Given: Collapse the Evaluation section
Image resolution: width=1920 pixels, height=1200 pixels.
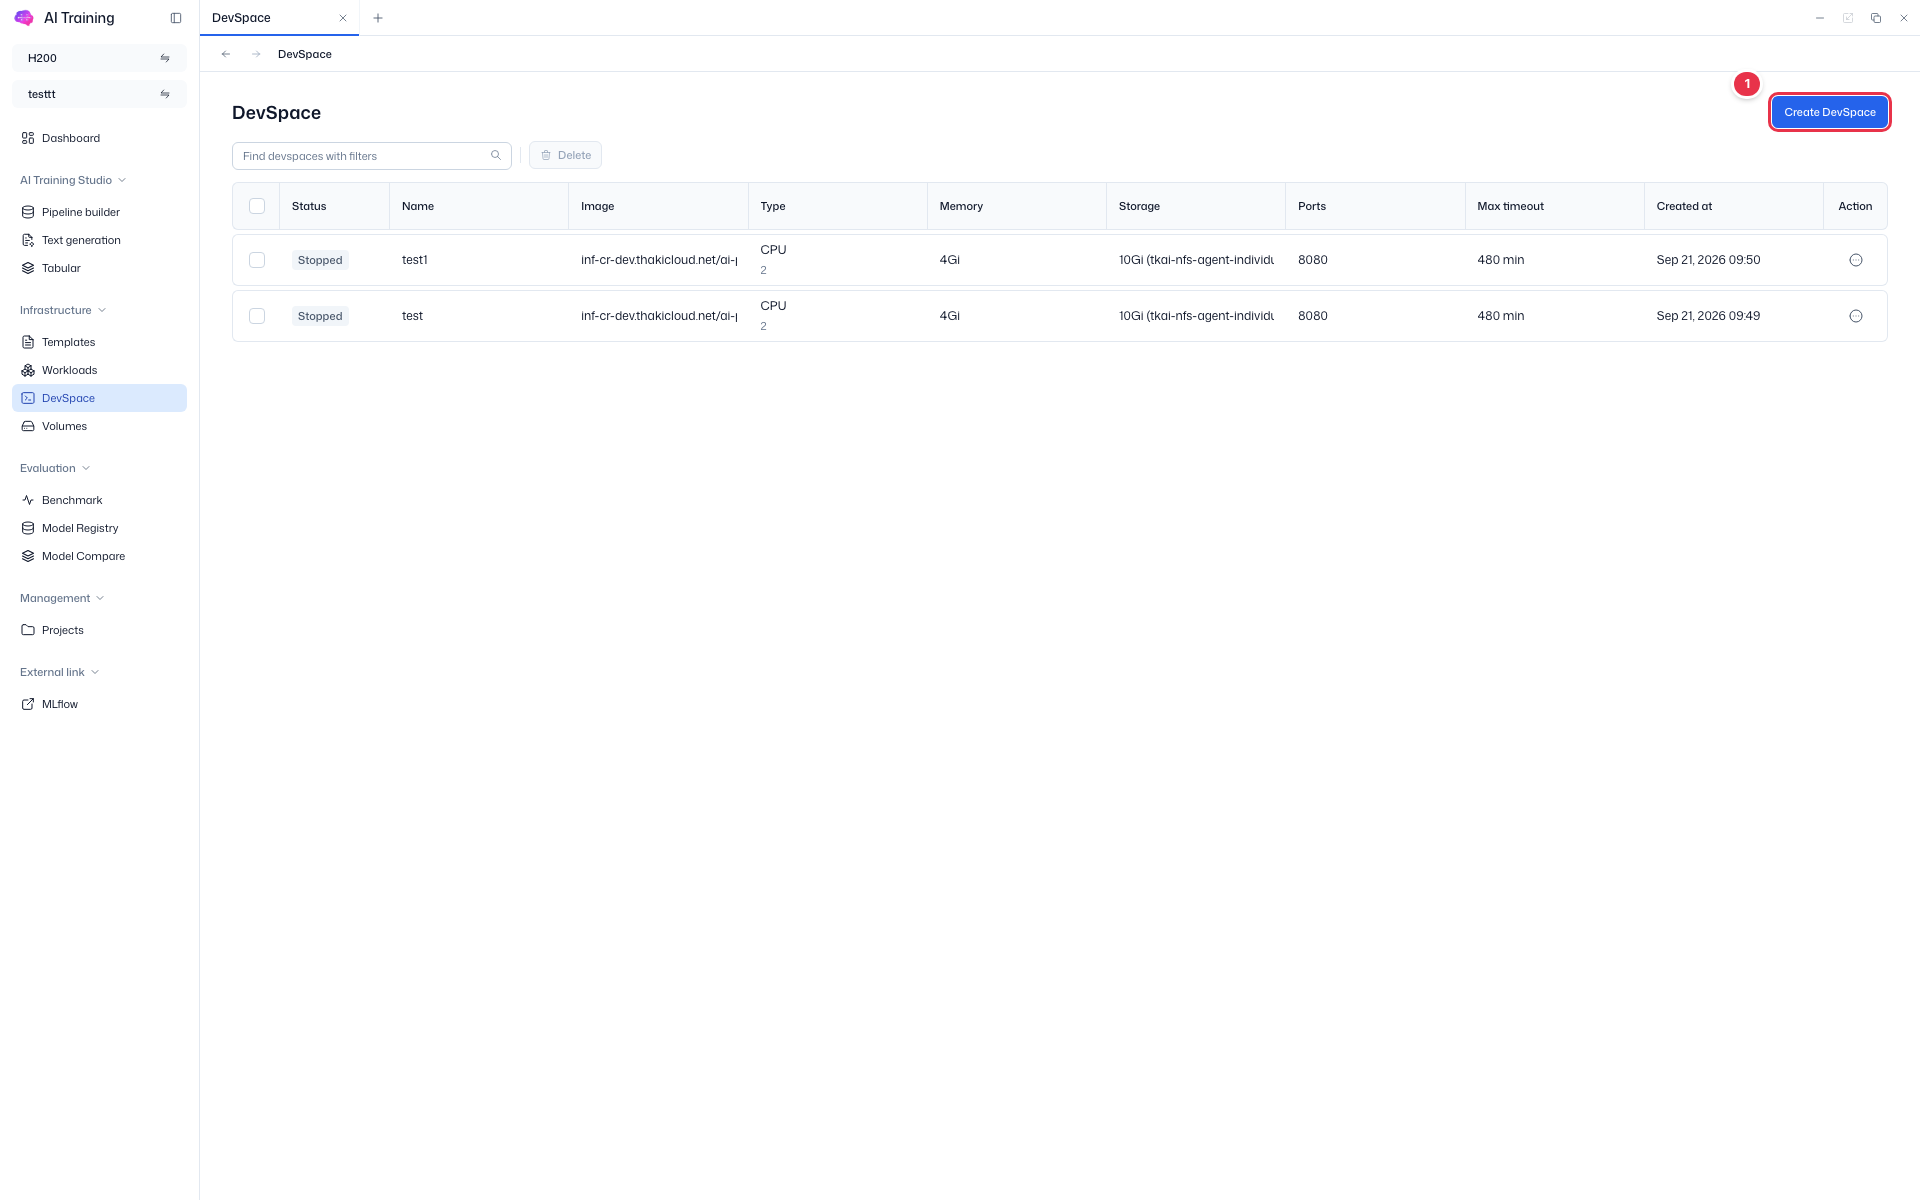Looking at the screenshot, I should (55, 468).
